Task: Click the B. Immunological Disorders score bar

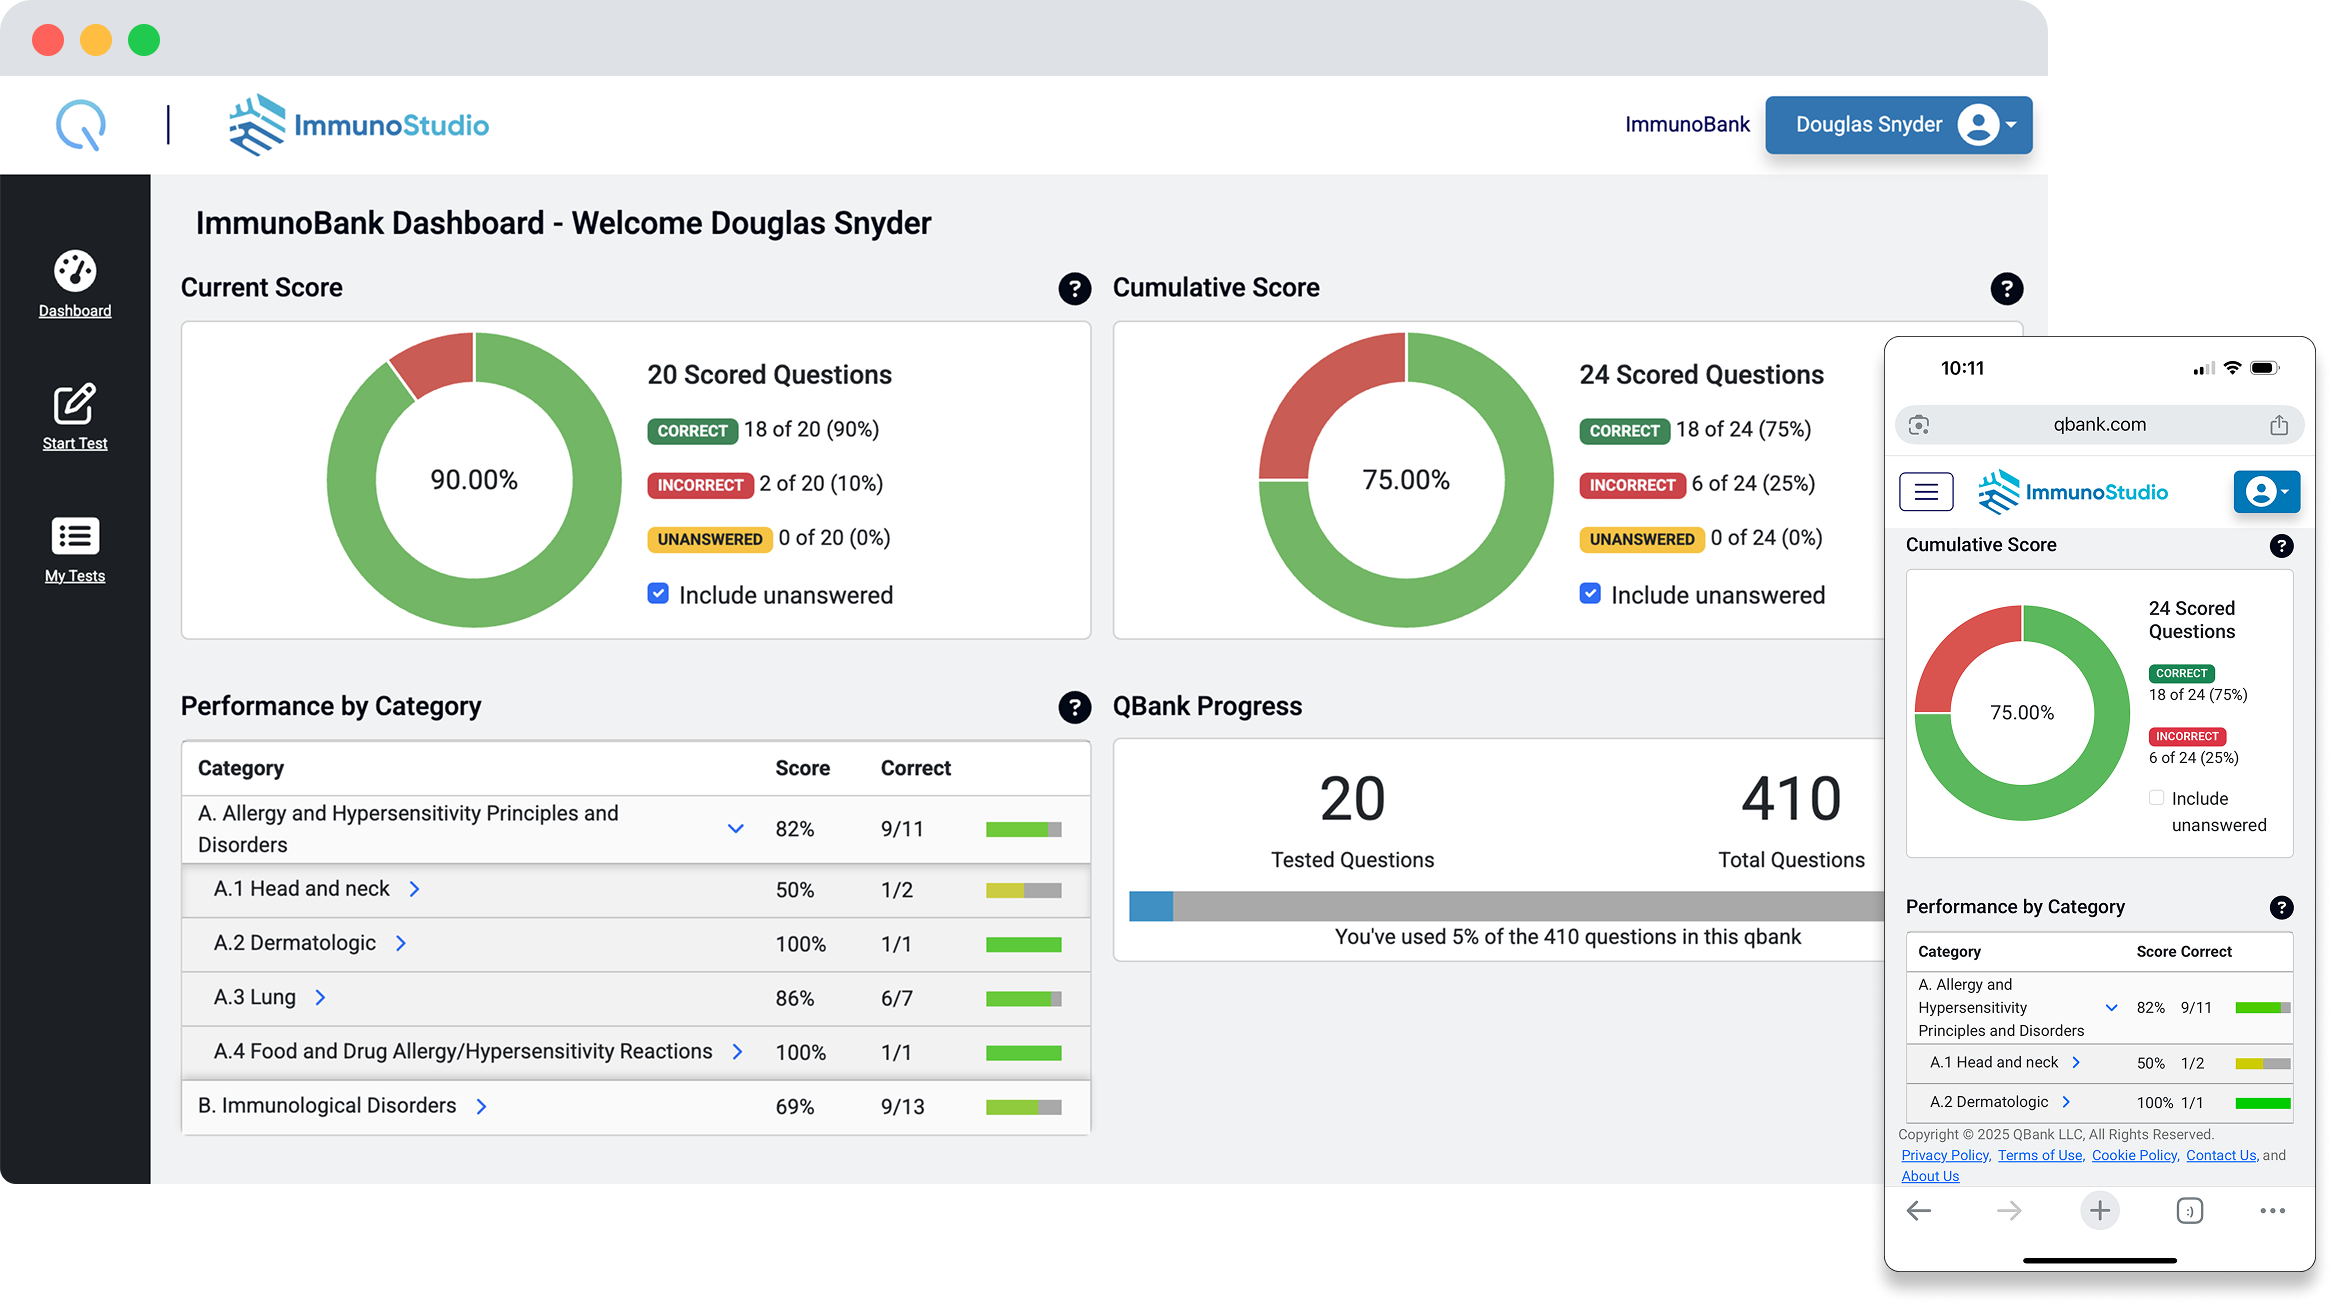Action: tap(1023, 1107)
